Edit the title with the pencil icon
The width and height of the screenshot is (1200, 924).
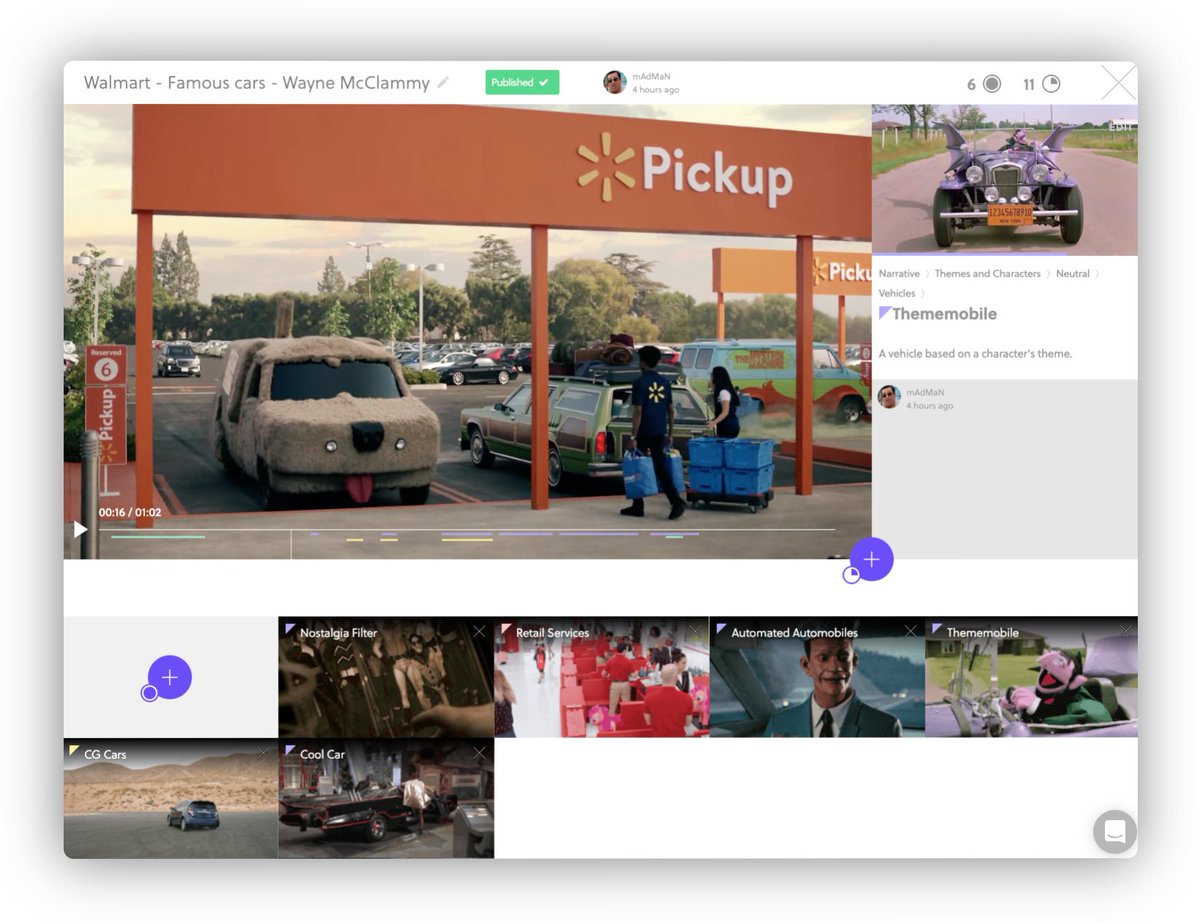[443, 83]
